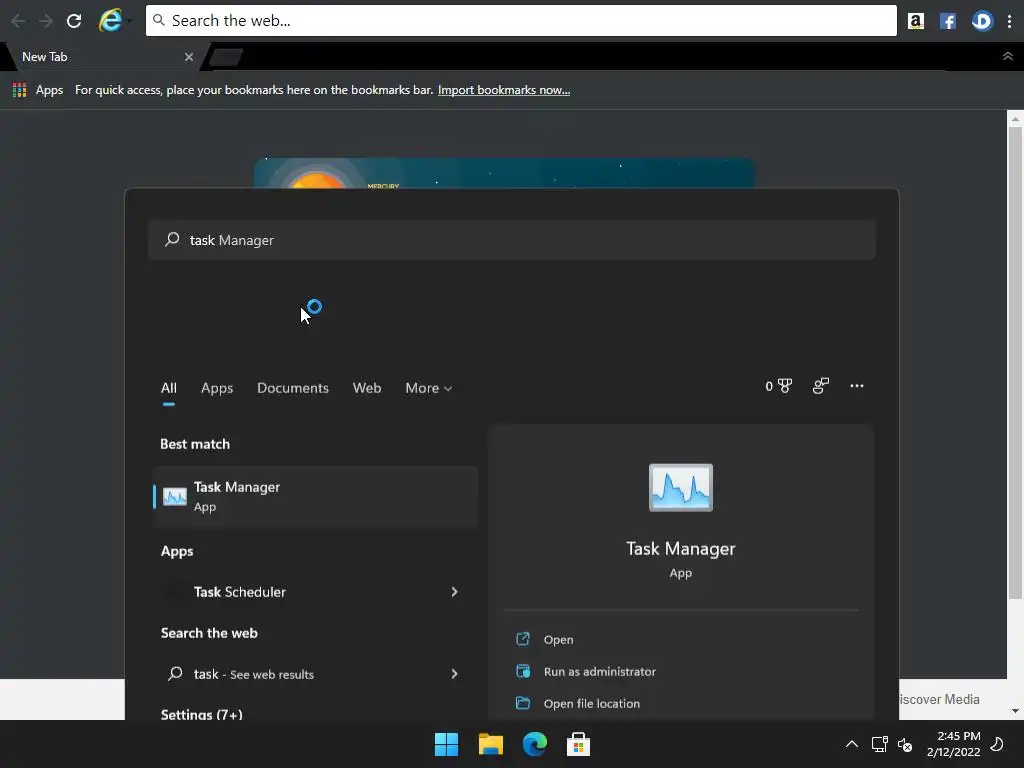Launch Microsoft Edge from taskbar
Screen dimensions: 1024x768
[534, 744]
